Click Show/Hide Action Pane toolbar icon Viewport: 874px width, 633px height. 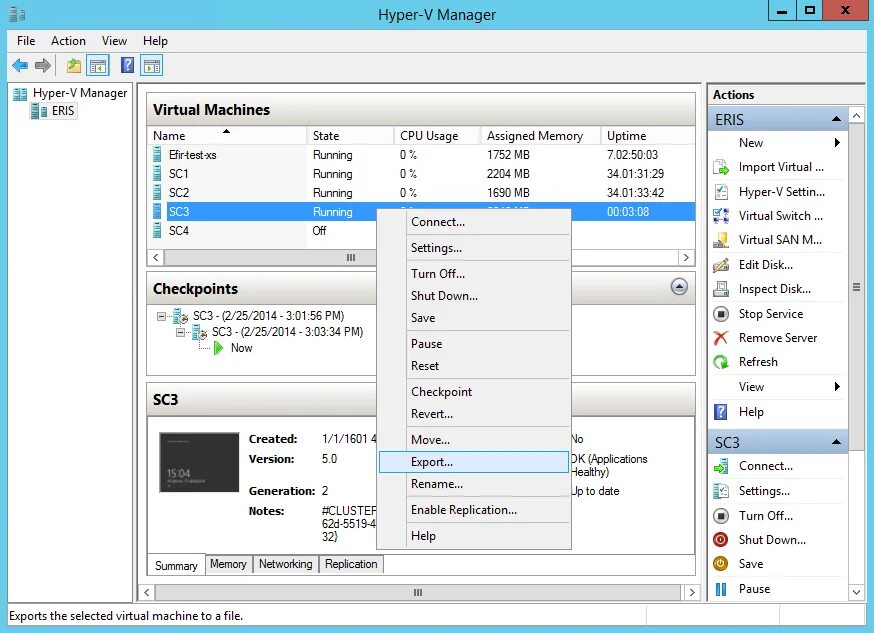[152, 66]
